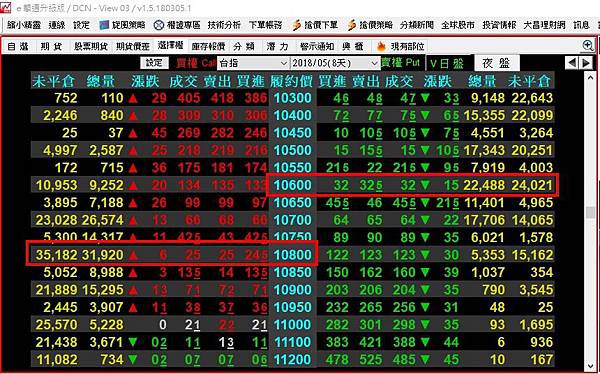The height and width of the screenshot is (374, 600).
Task: Click the green 賣權 Put label
Action: (400, 63)
